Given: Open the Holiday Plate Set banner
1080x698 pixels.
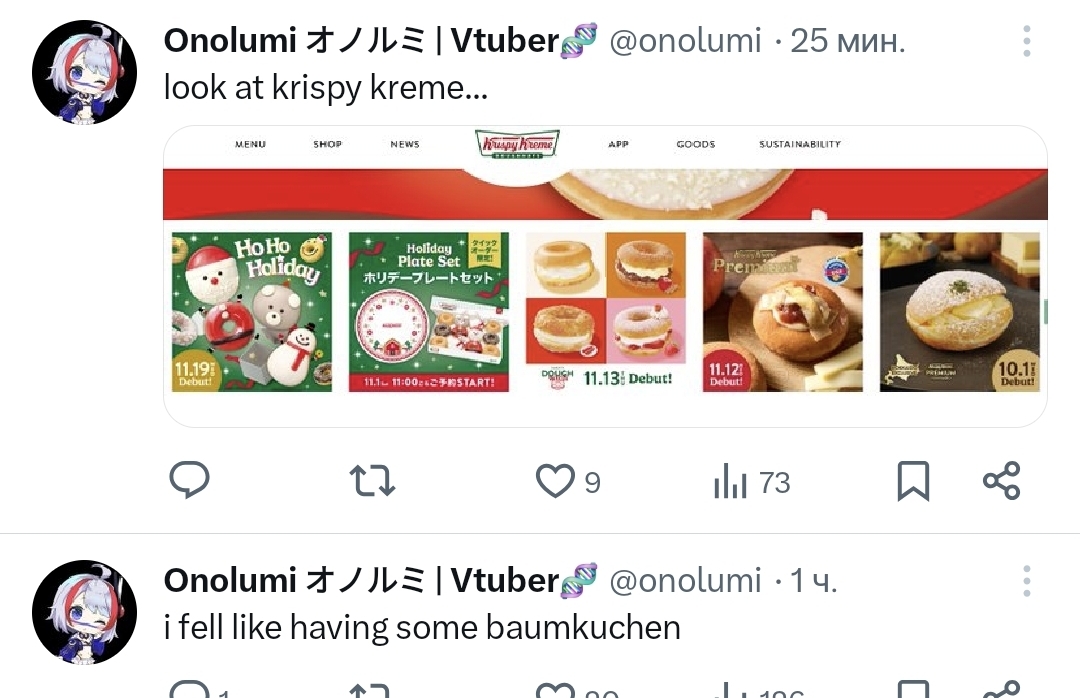Looking at the screenshot, I should pos(428,312).
